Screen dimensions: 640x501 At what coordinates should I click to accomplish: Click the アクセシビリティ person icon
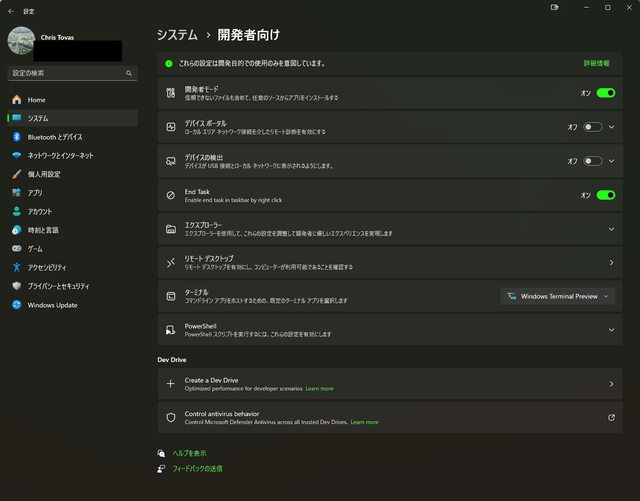tap(16, 267)
